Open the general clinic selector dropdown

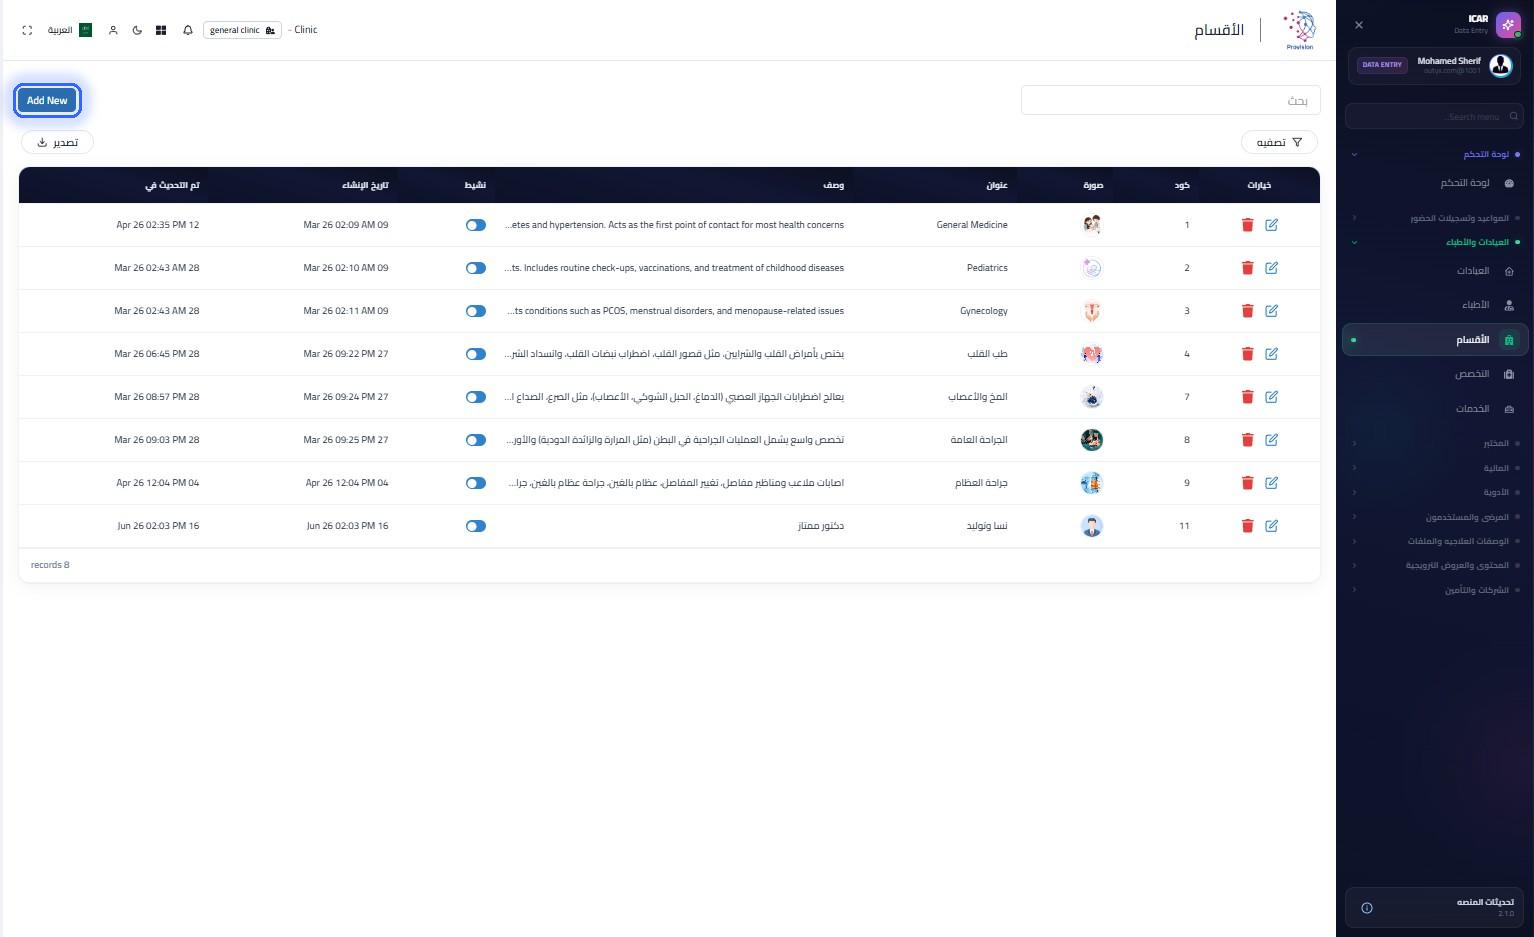tap(242, 30)
